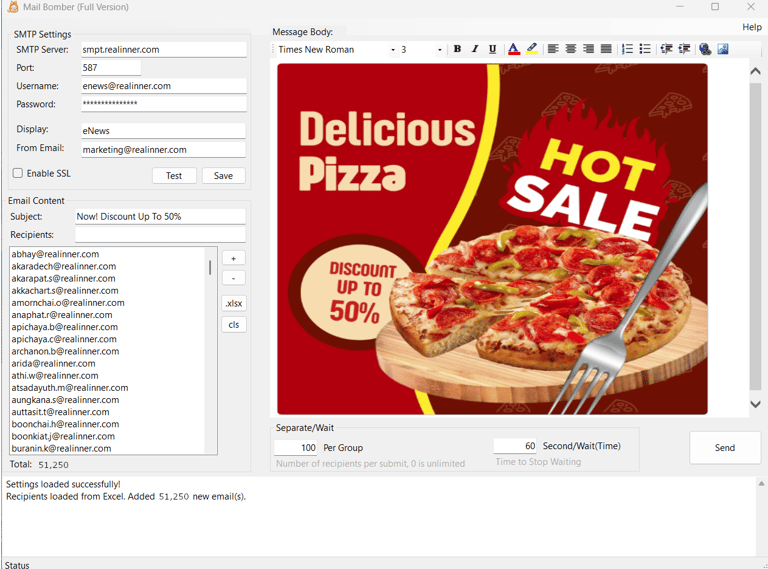Click the Port field showing 587
This screenshot has width=768, height=569.
coord(111,68)
